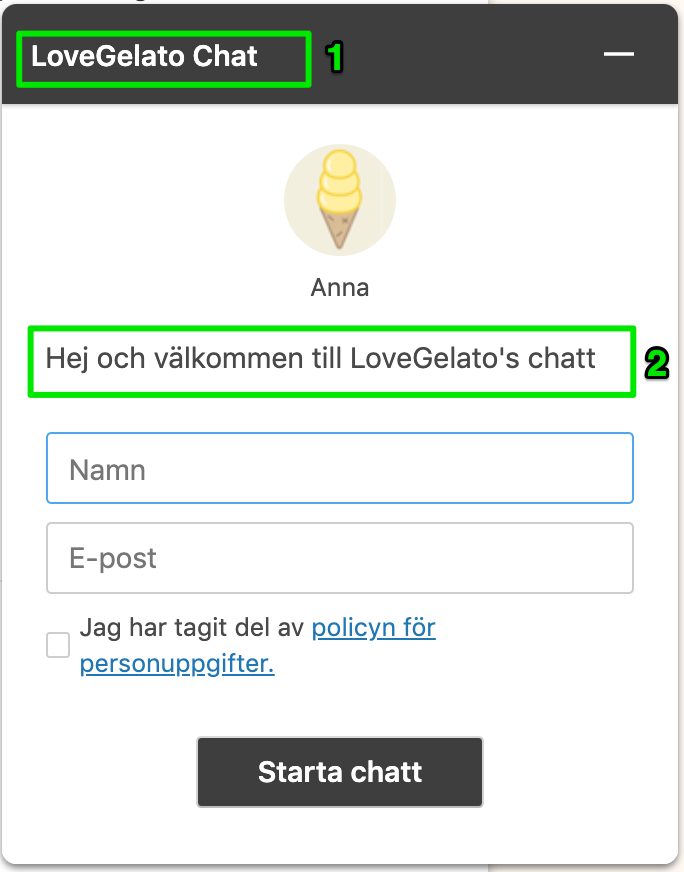Select the agent name Anna
This screenshot has height=872, width=684.
(x=340, y=288)
